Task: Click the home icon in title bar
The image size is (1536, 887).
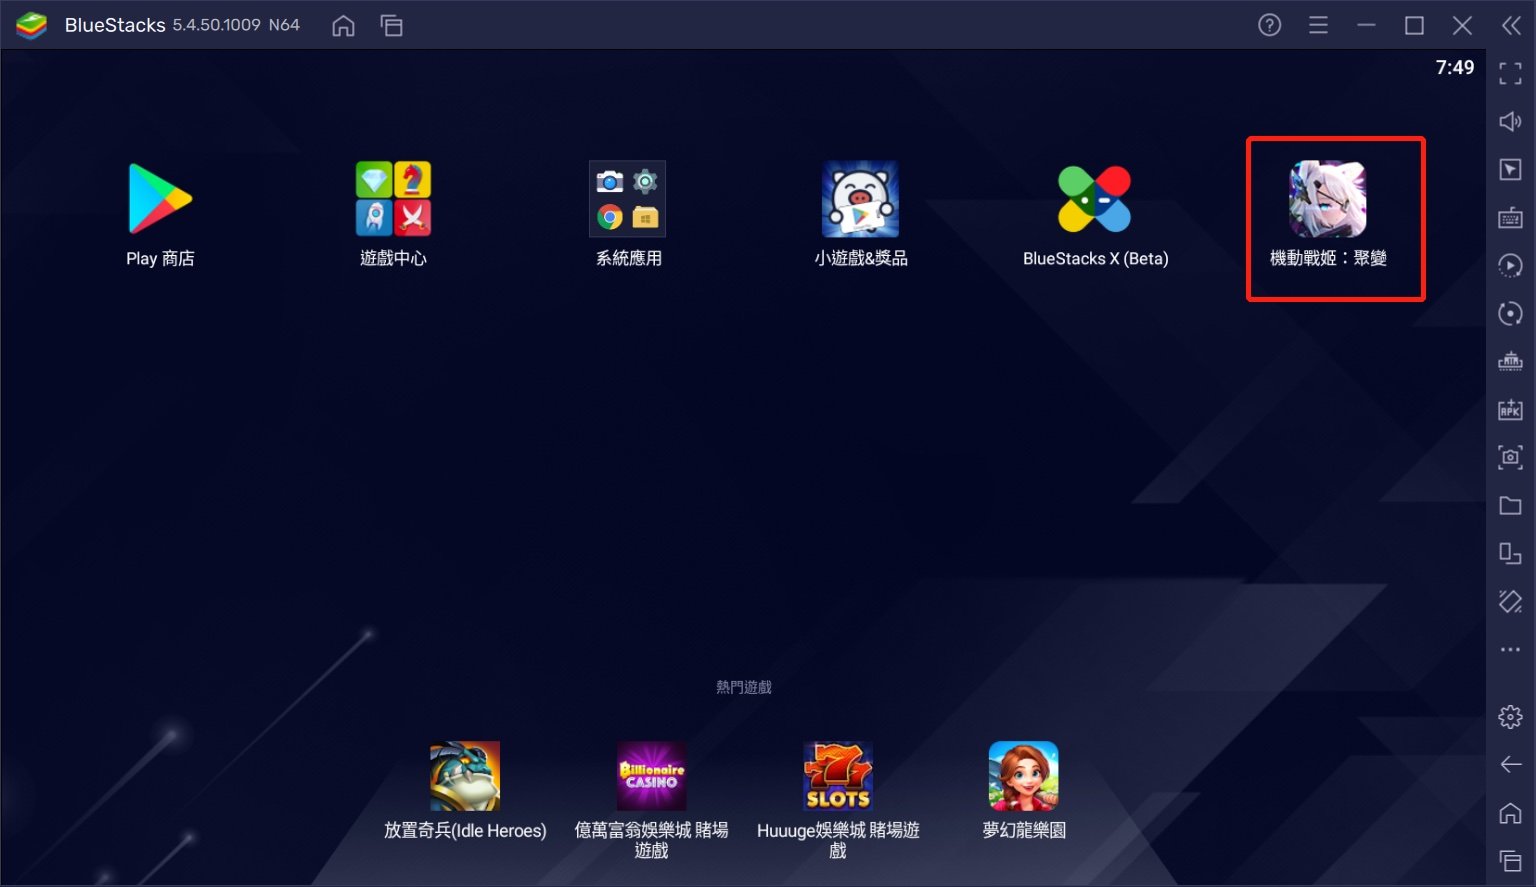Action: (x=343, y=25)
